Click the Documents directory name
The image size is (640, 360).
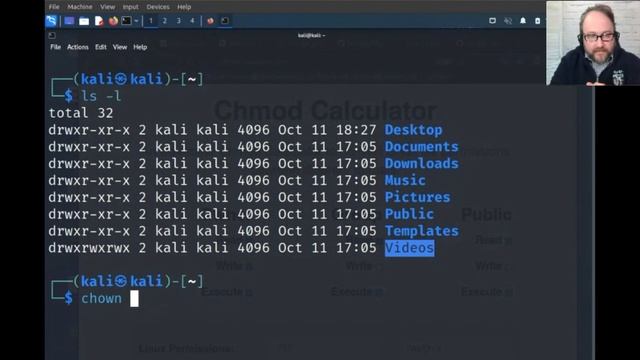(422, 147)
